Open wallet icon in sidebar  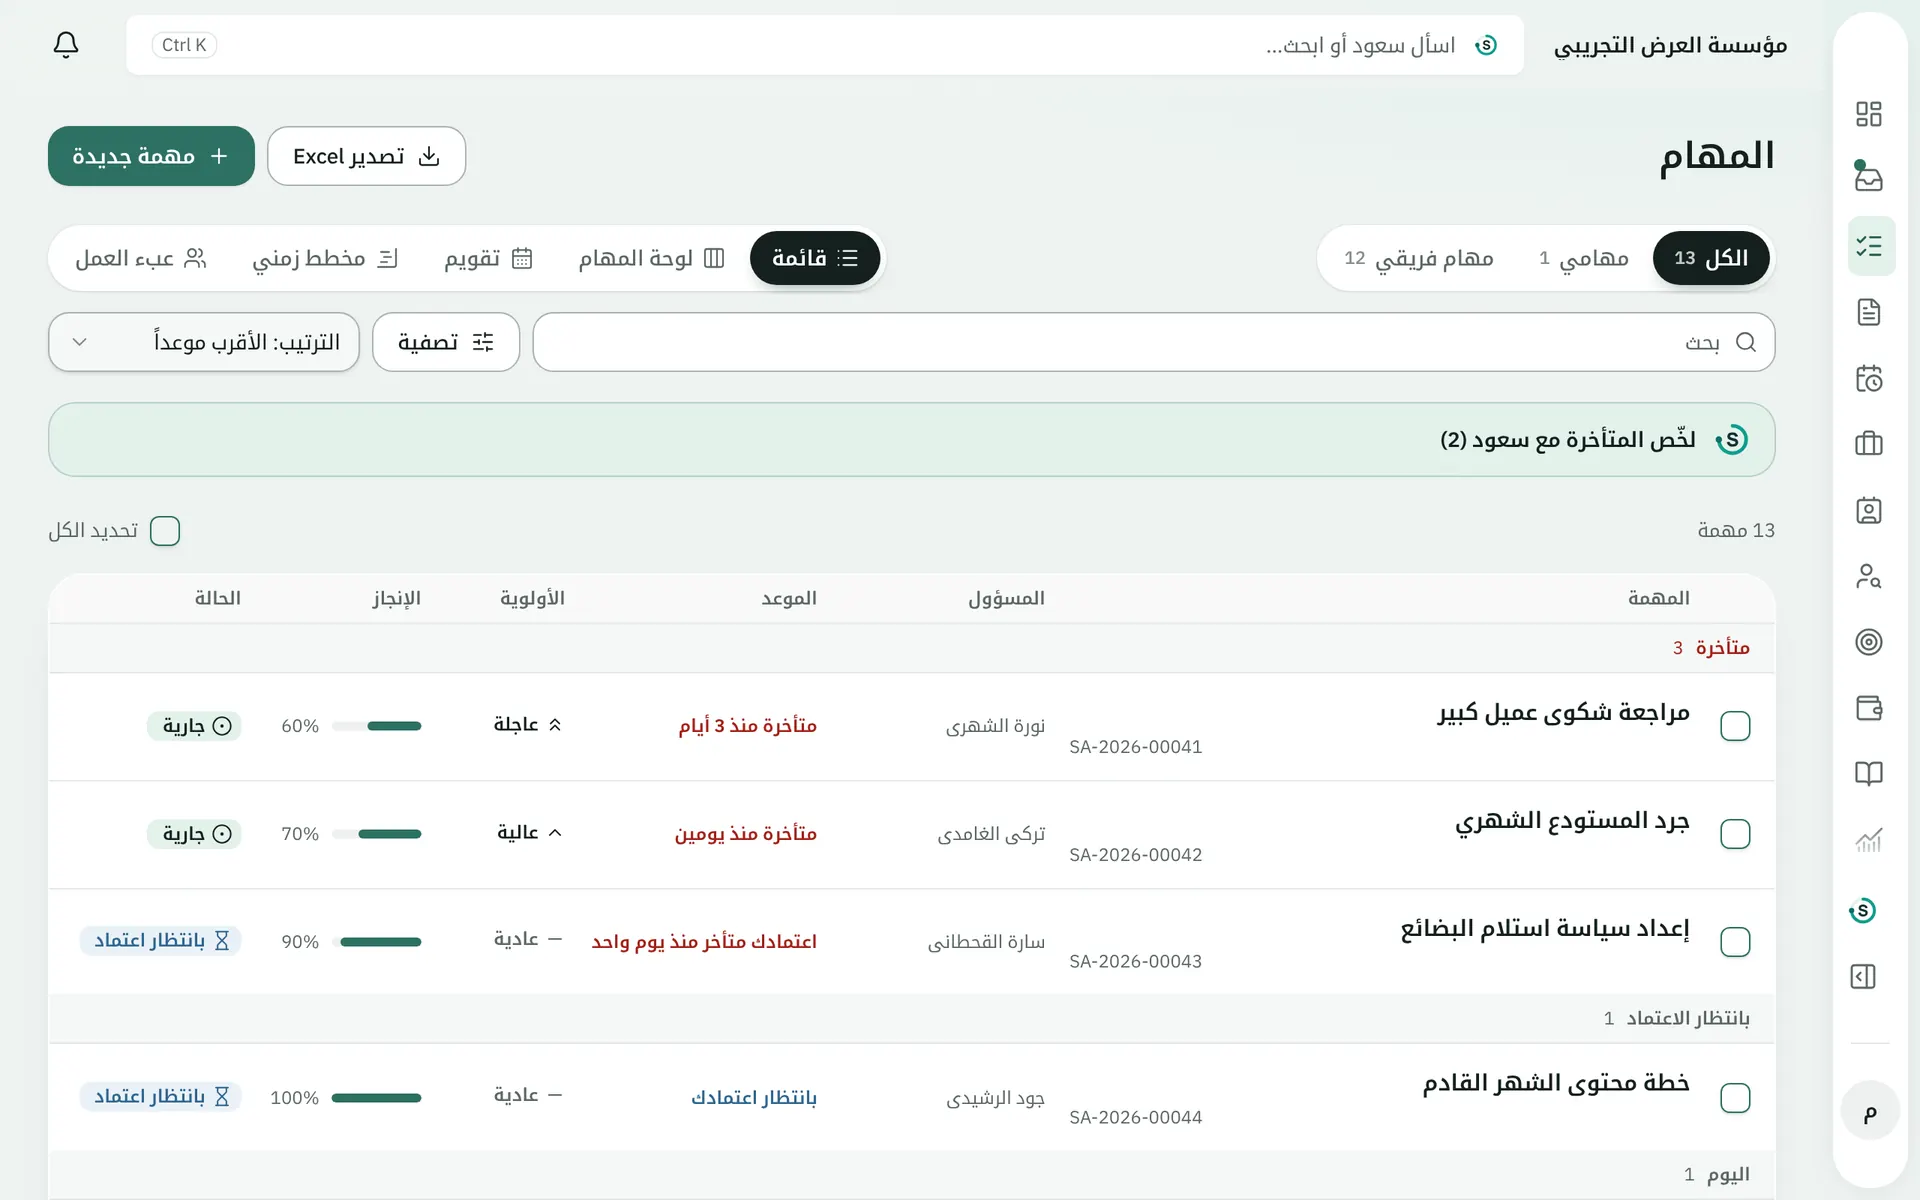point(1868,708)
